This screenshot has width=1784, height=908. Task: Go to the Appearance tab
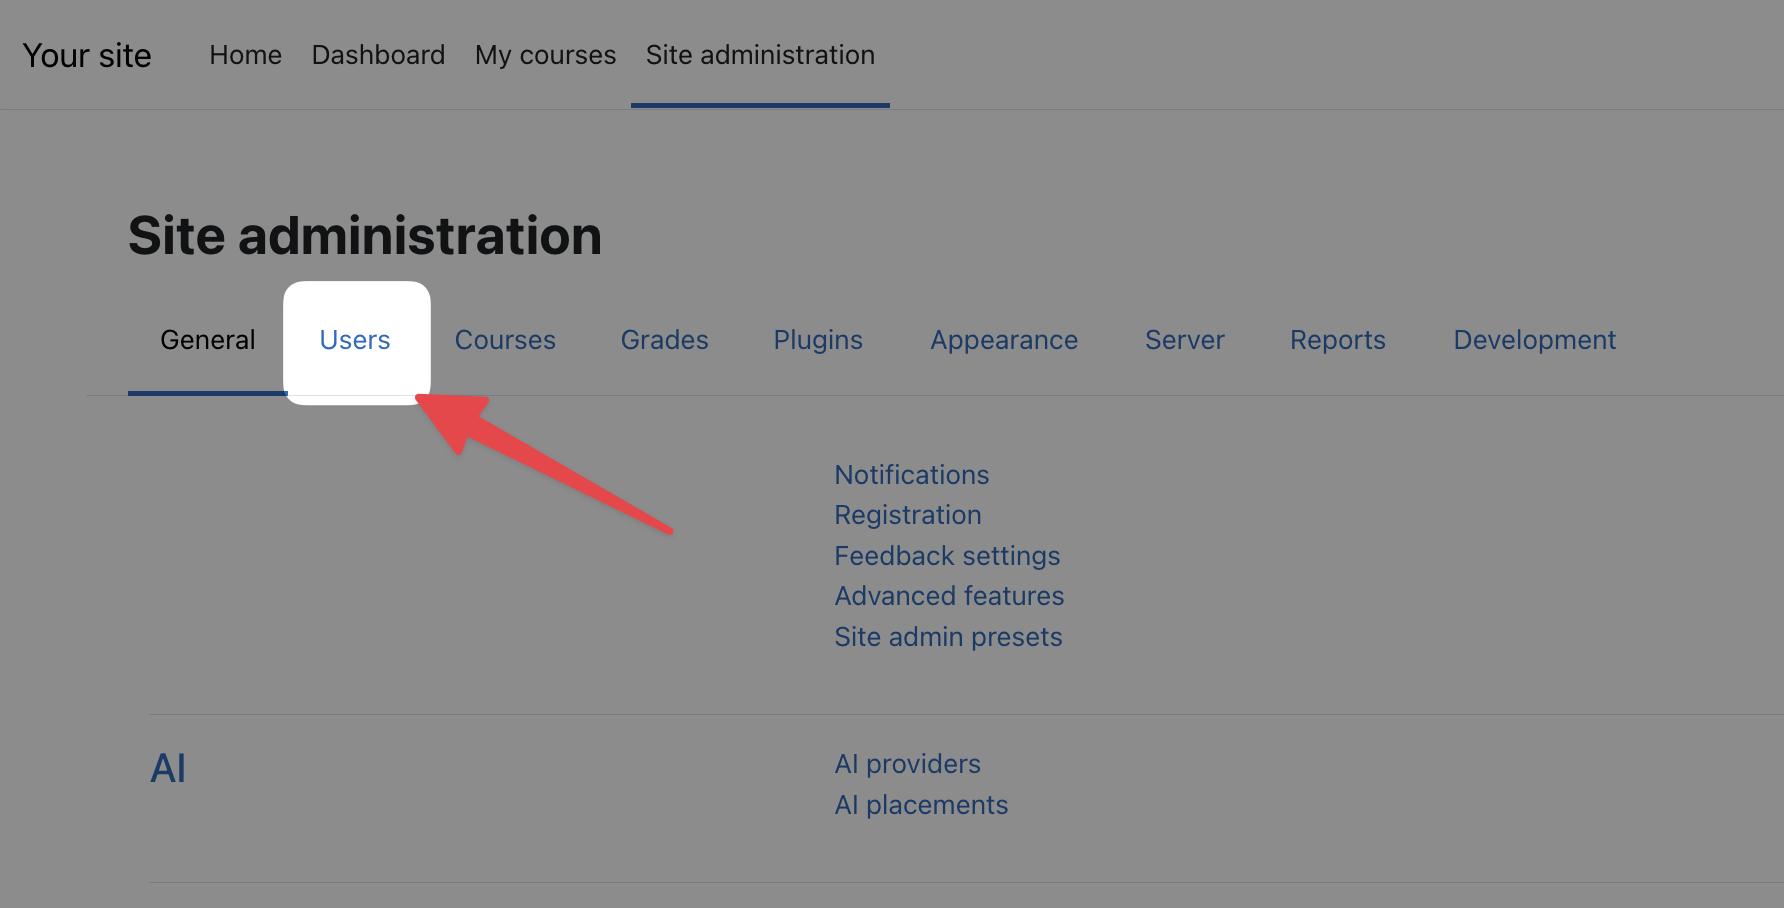coord(1004,341)
